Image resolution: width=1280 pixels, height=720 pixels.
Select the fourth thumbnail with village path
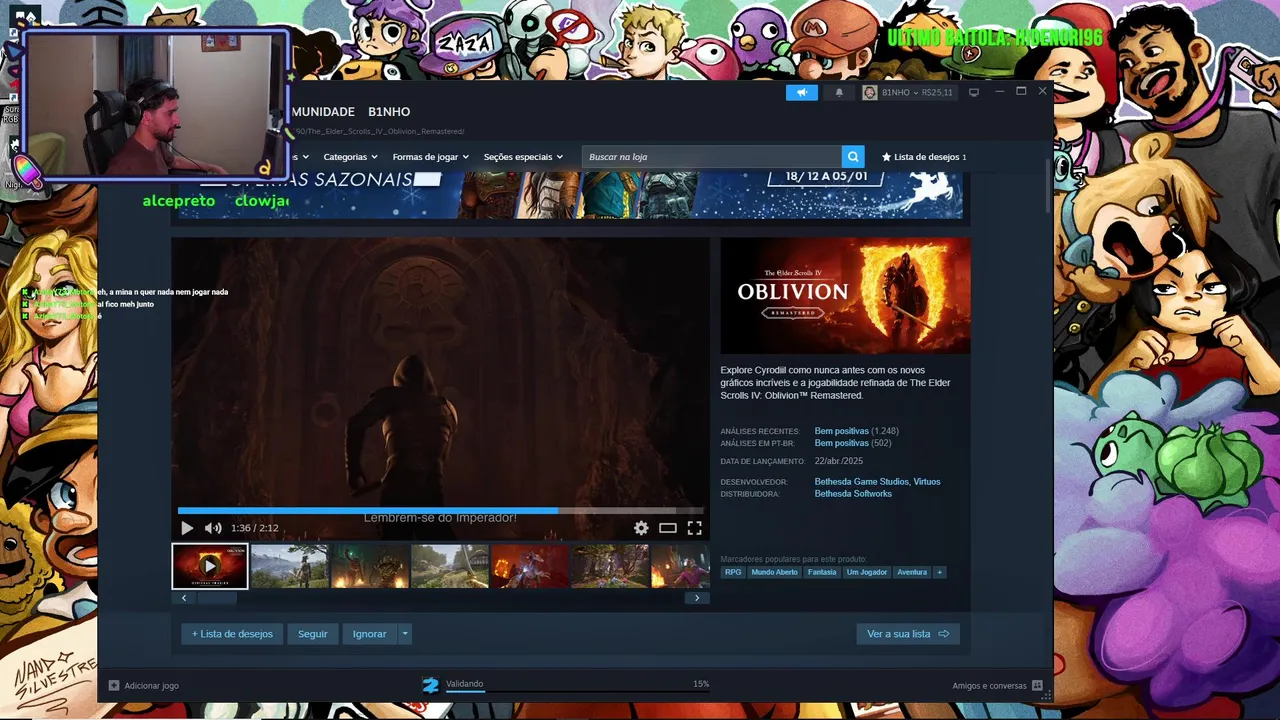coord(450,566)
